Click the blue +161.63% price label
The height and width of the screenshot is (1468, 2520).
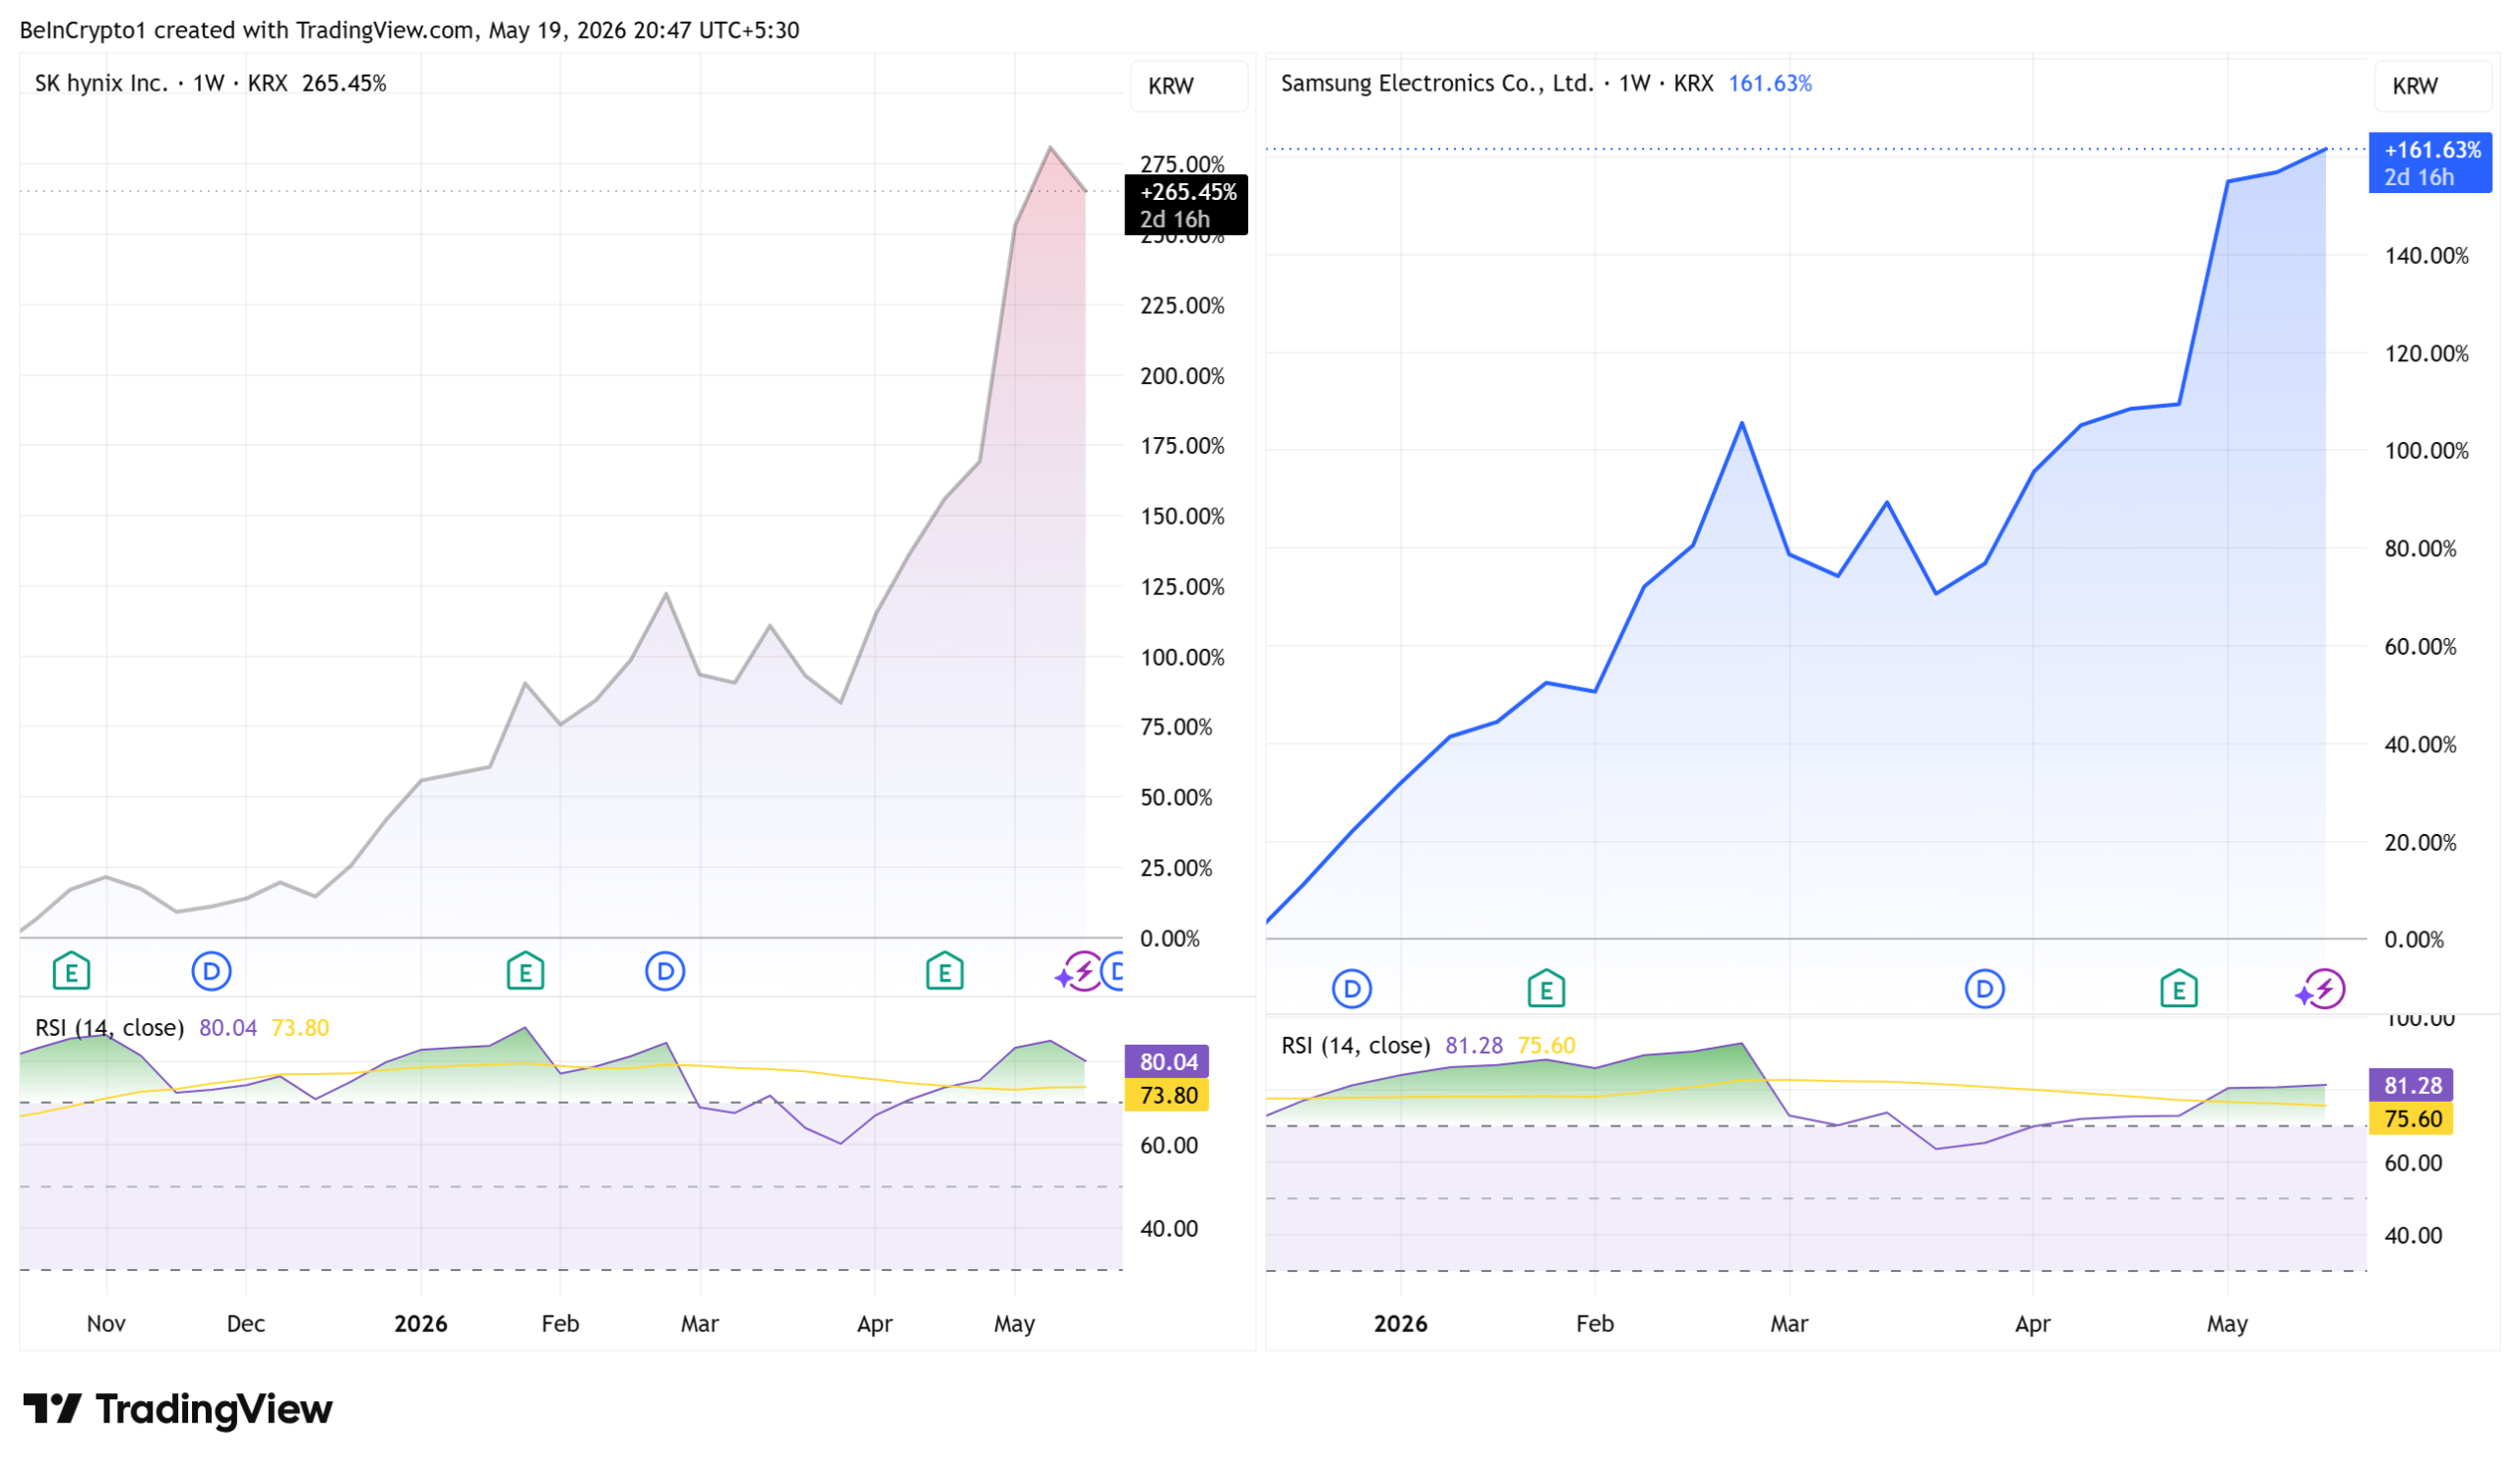pyautogui.click(x=2430, y=163)
